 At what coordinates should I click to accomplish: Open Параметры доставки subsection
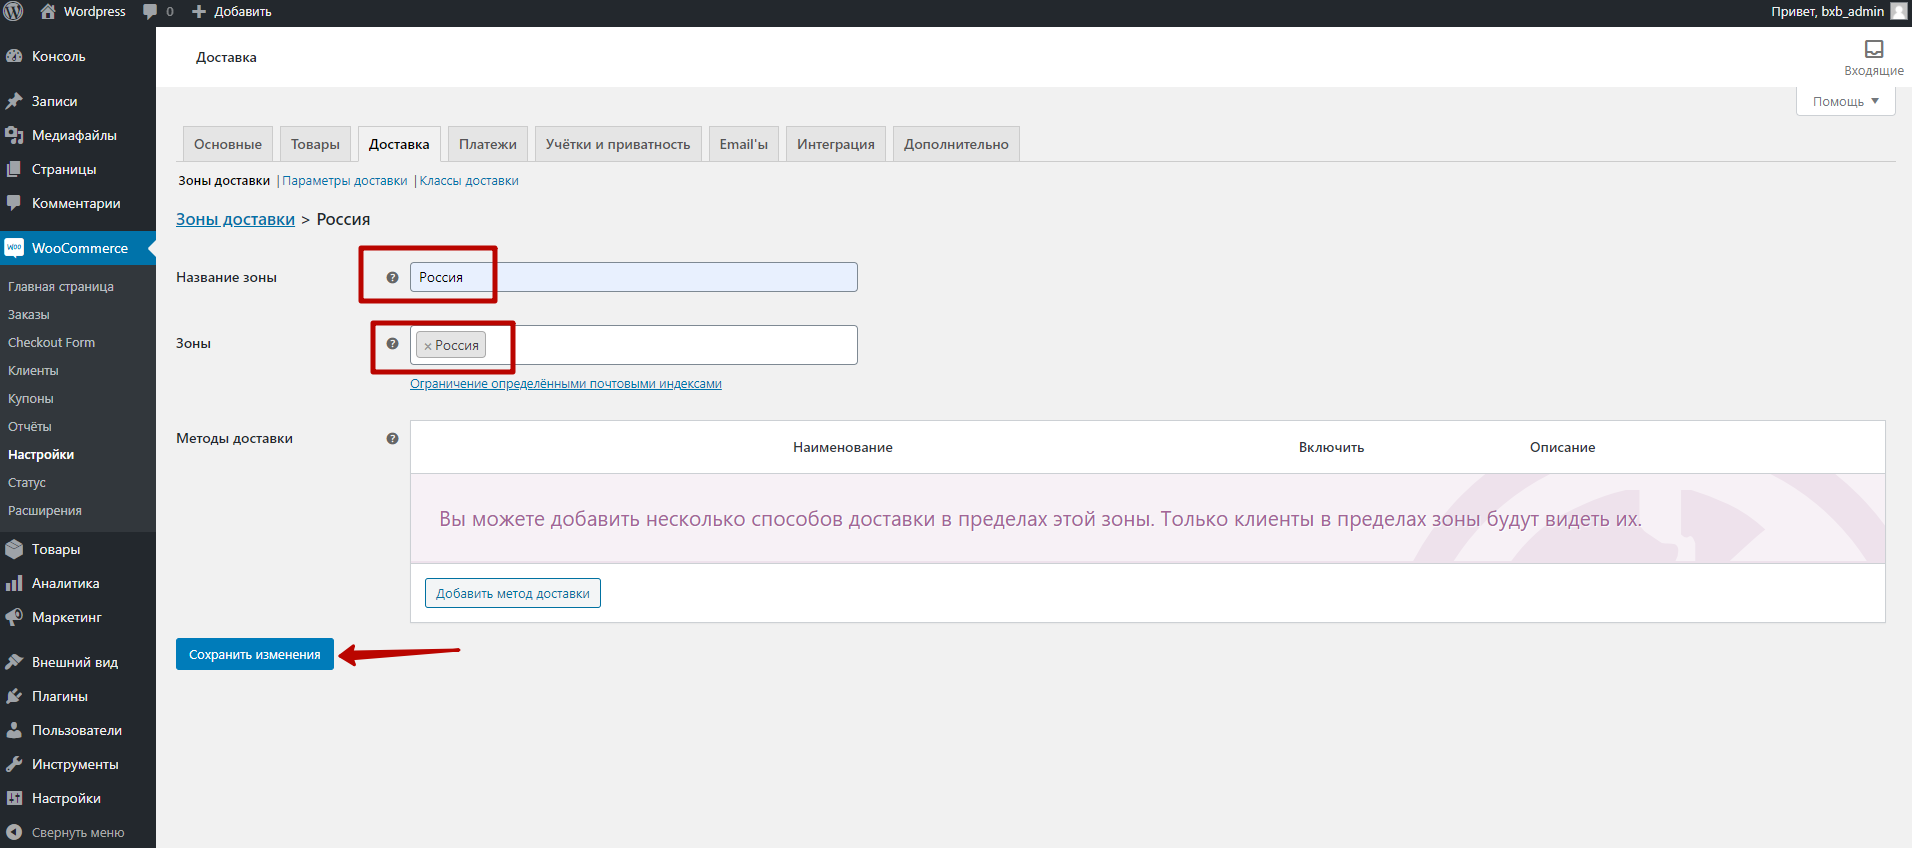click(x=345, y=181)
